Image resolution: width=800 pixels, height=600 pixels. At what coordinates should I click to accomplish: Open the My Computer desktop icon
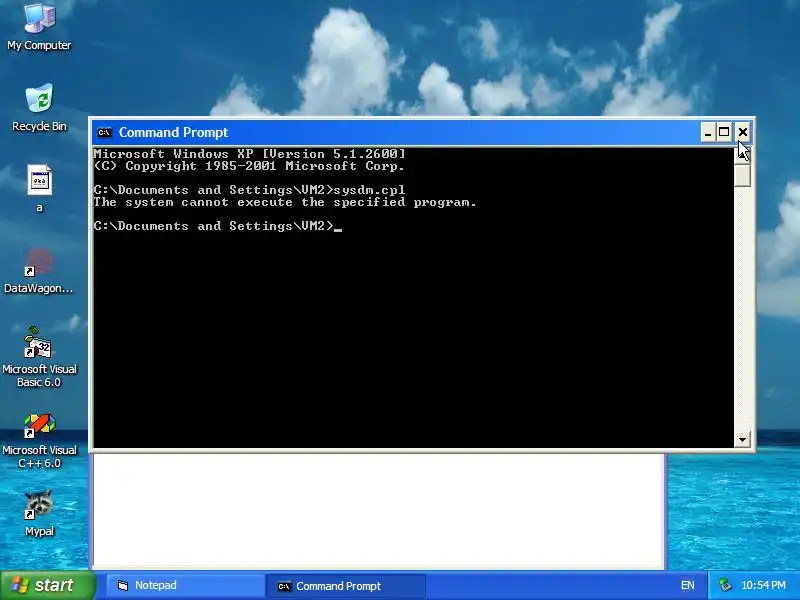tap(39, 27)
